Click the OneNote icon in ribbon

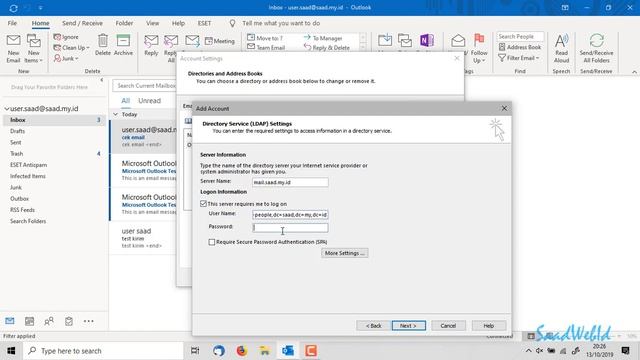(x=427, y=40)
